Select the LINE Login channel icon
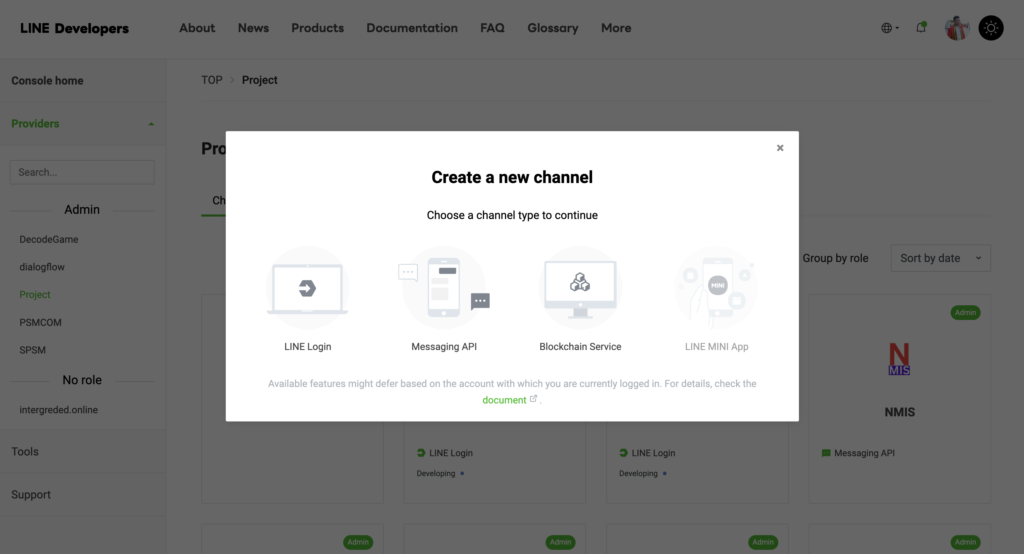 coord(308,287)
